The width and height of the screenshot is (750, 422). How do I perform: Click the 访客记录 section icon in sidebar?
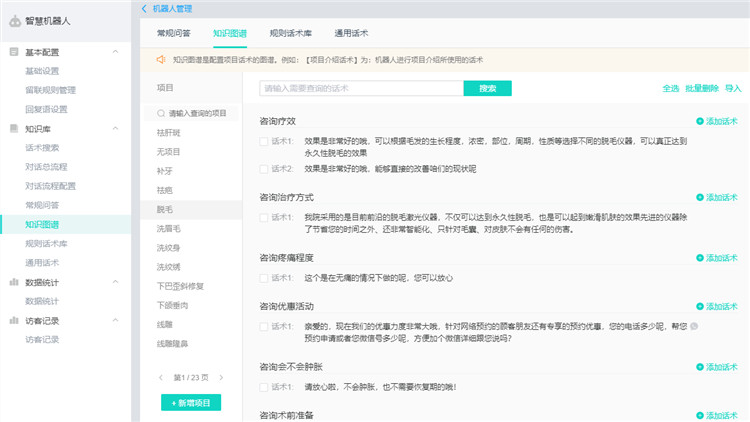click(x=14, y=321)
